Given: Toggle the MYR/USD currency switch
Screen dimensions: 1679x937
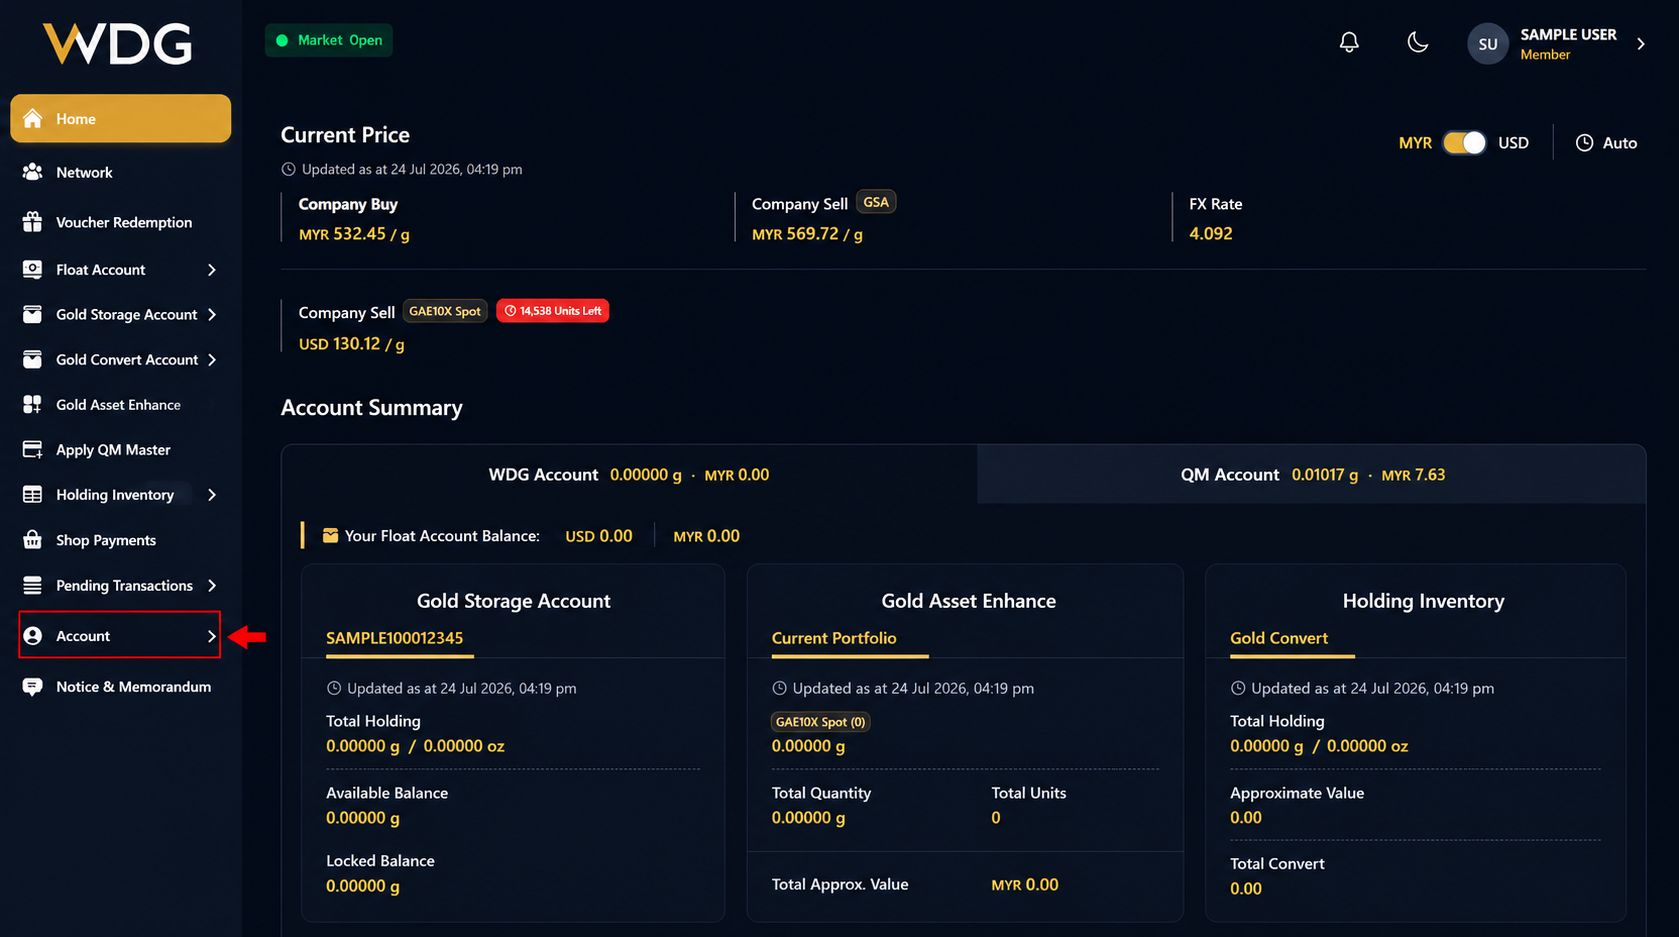Looking at the screenshot, I should [x=1464, y=143].
